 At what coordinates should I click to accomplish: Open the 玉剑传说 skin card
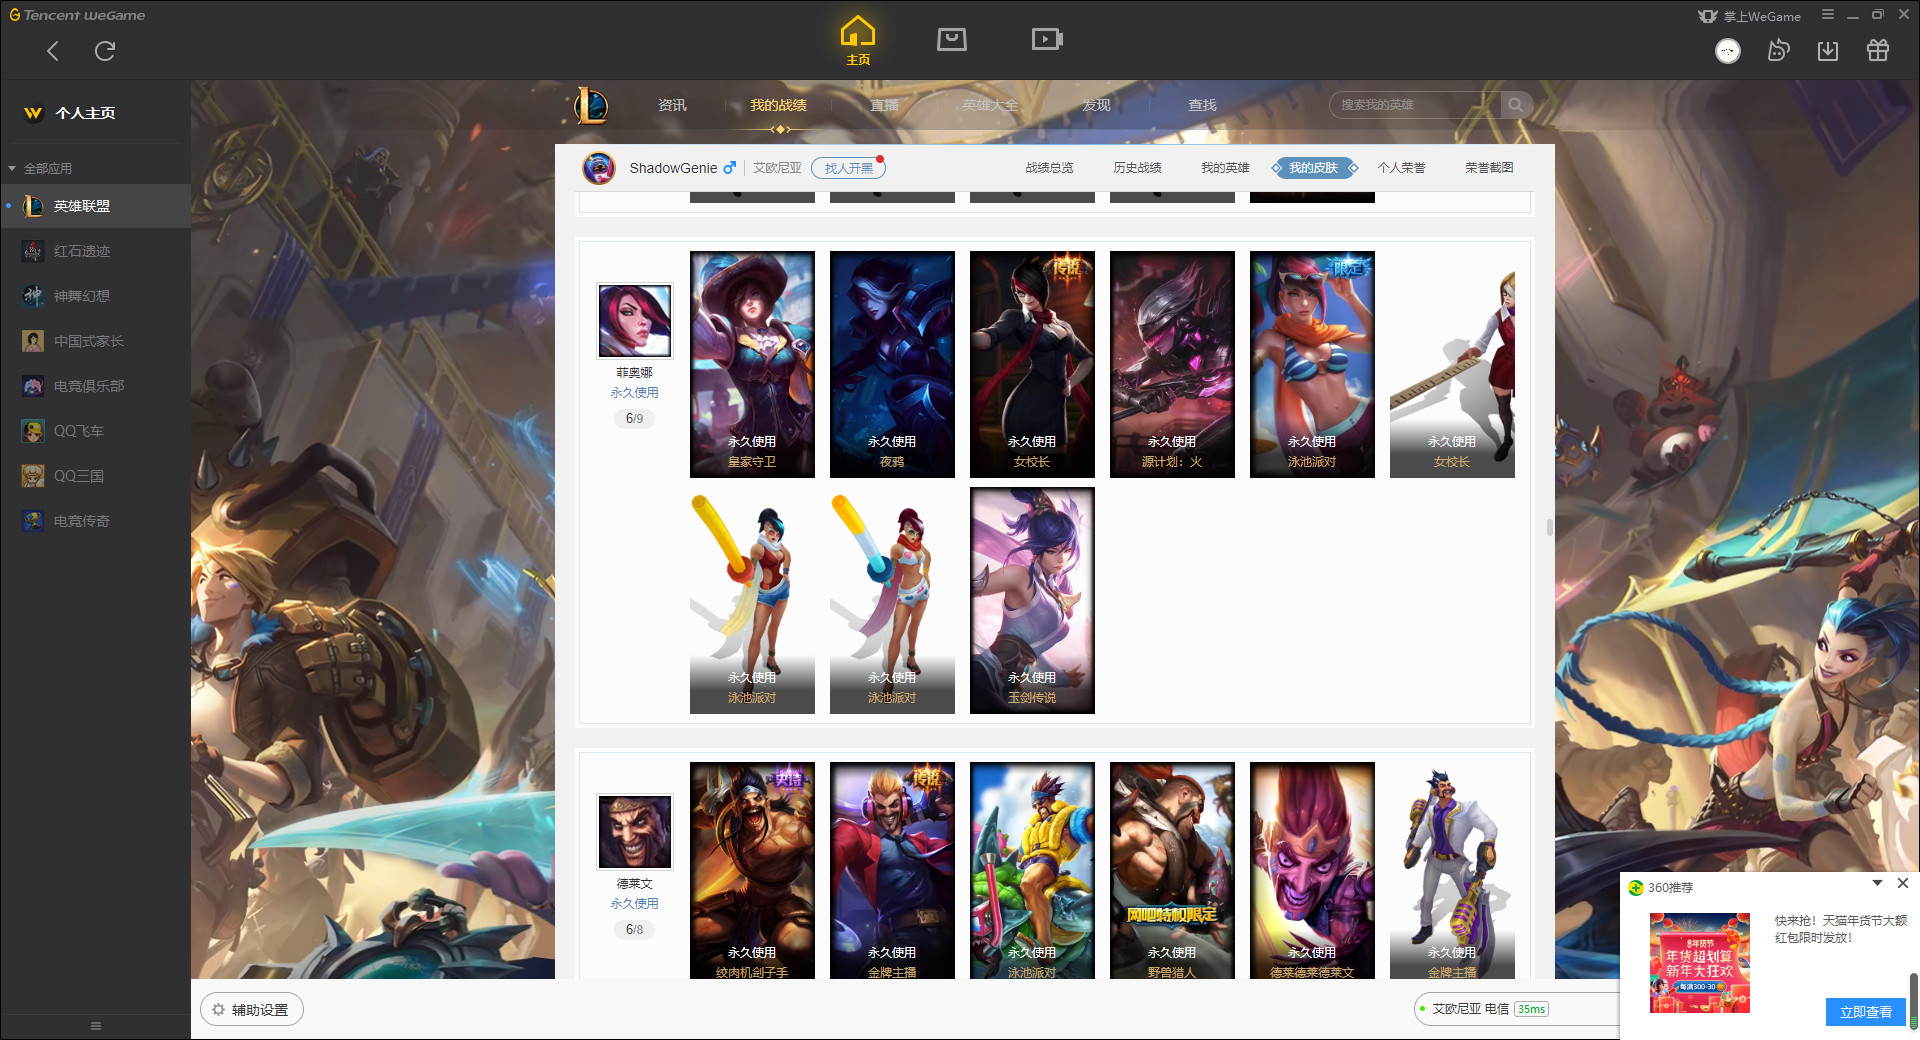(x=1032, y=600)
